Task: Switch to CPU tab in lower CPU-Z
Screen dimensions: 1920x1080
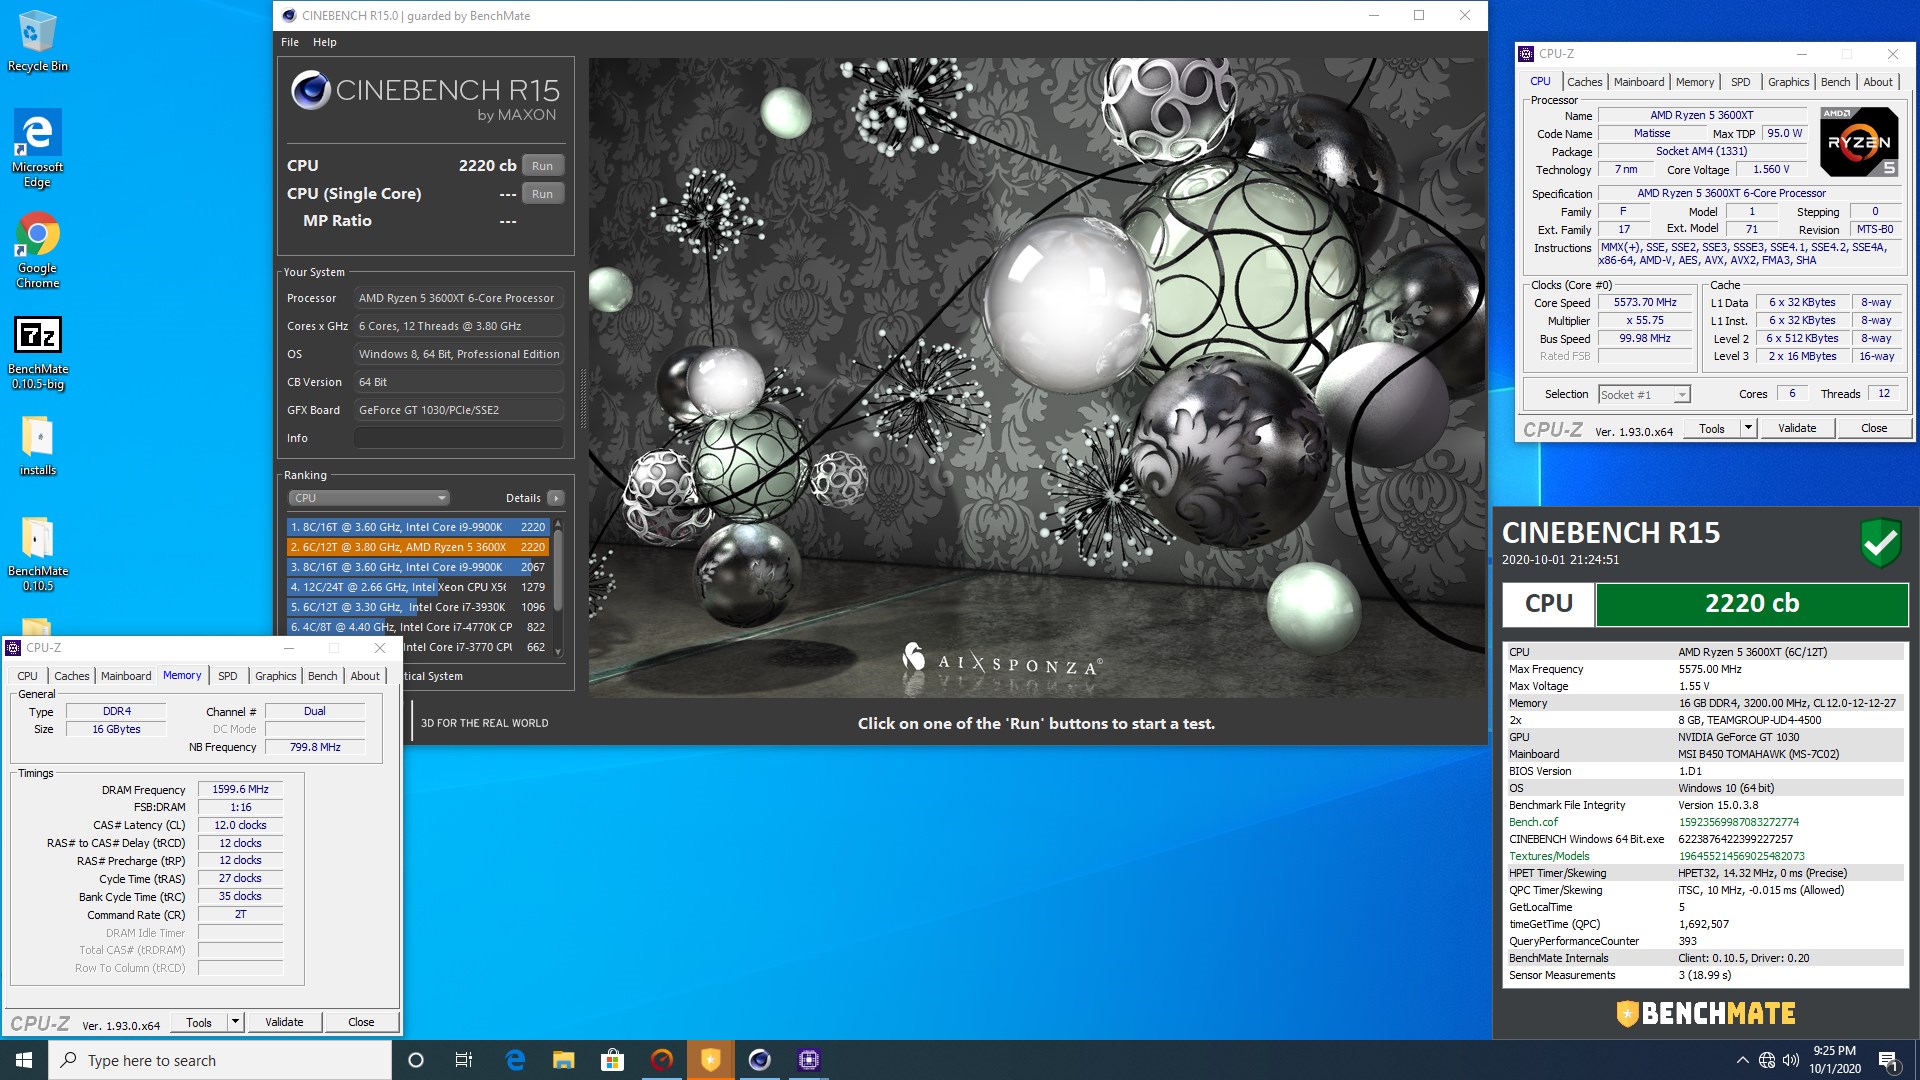Action: pos(27,676)
